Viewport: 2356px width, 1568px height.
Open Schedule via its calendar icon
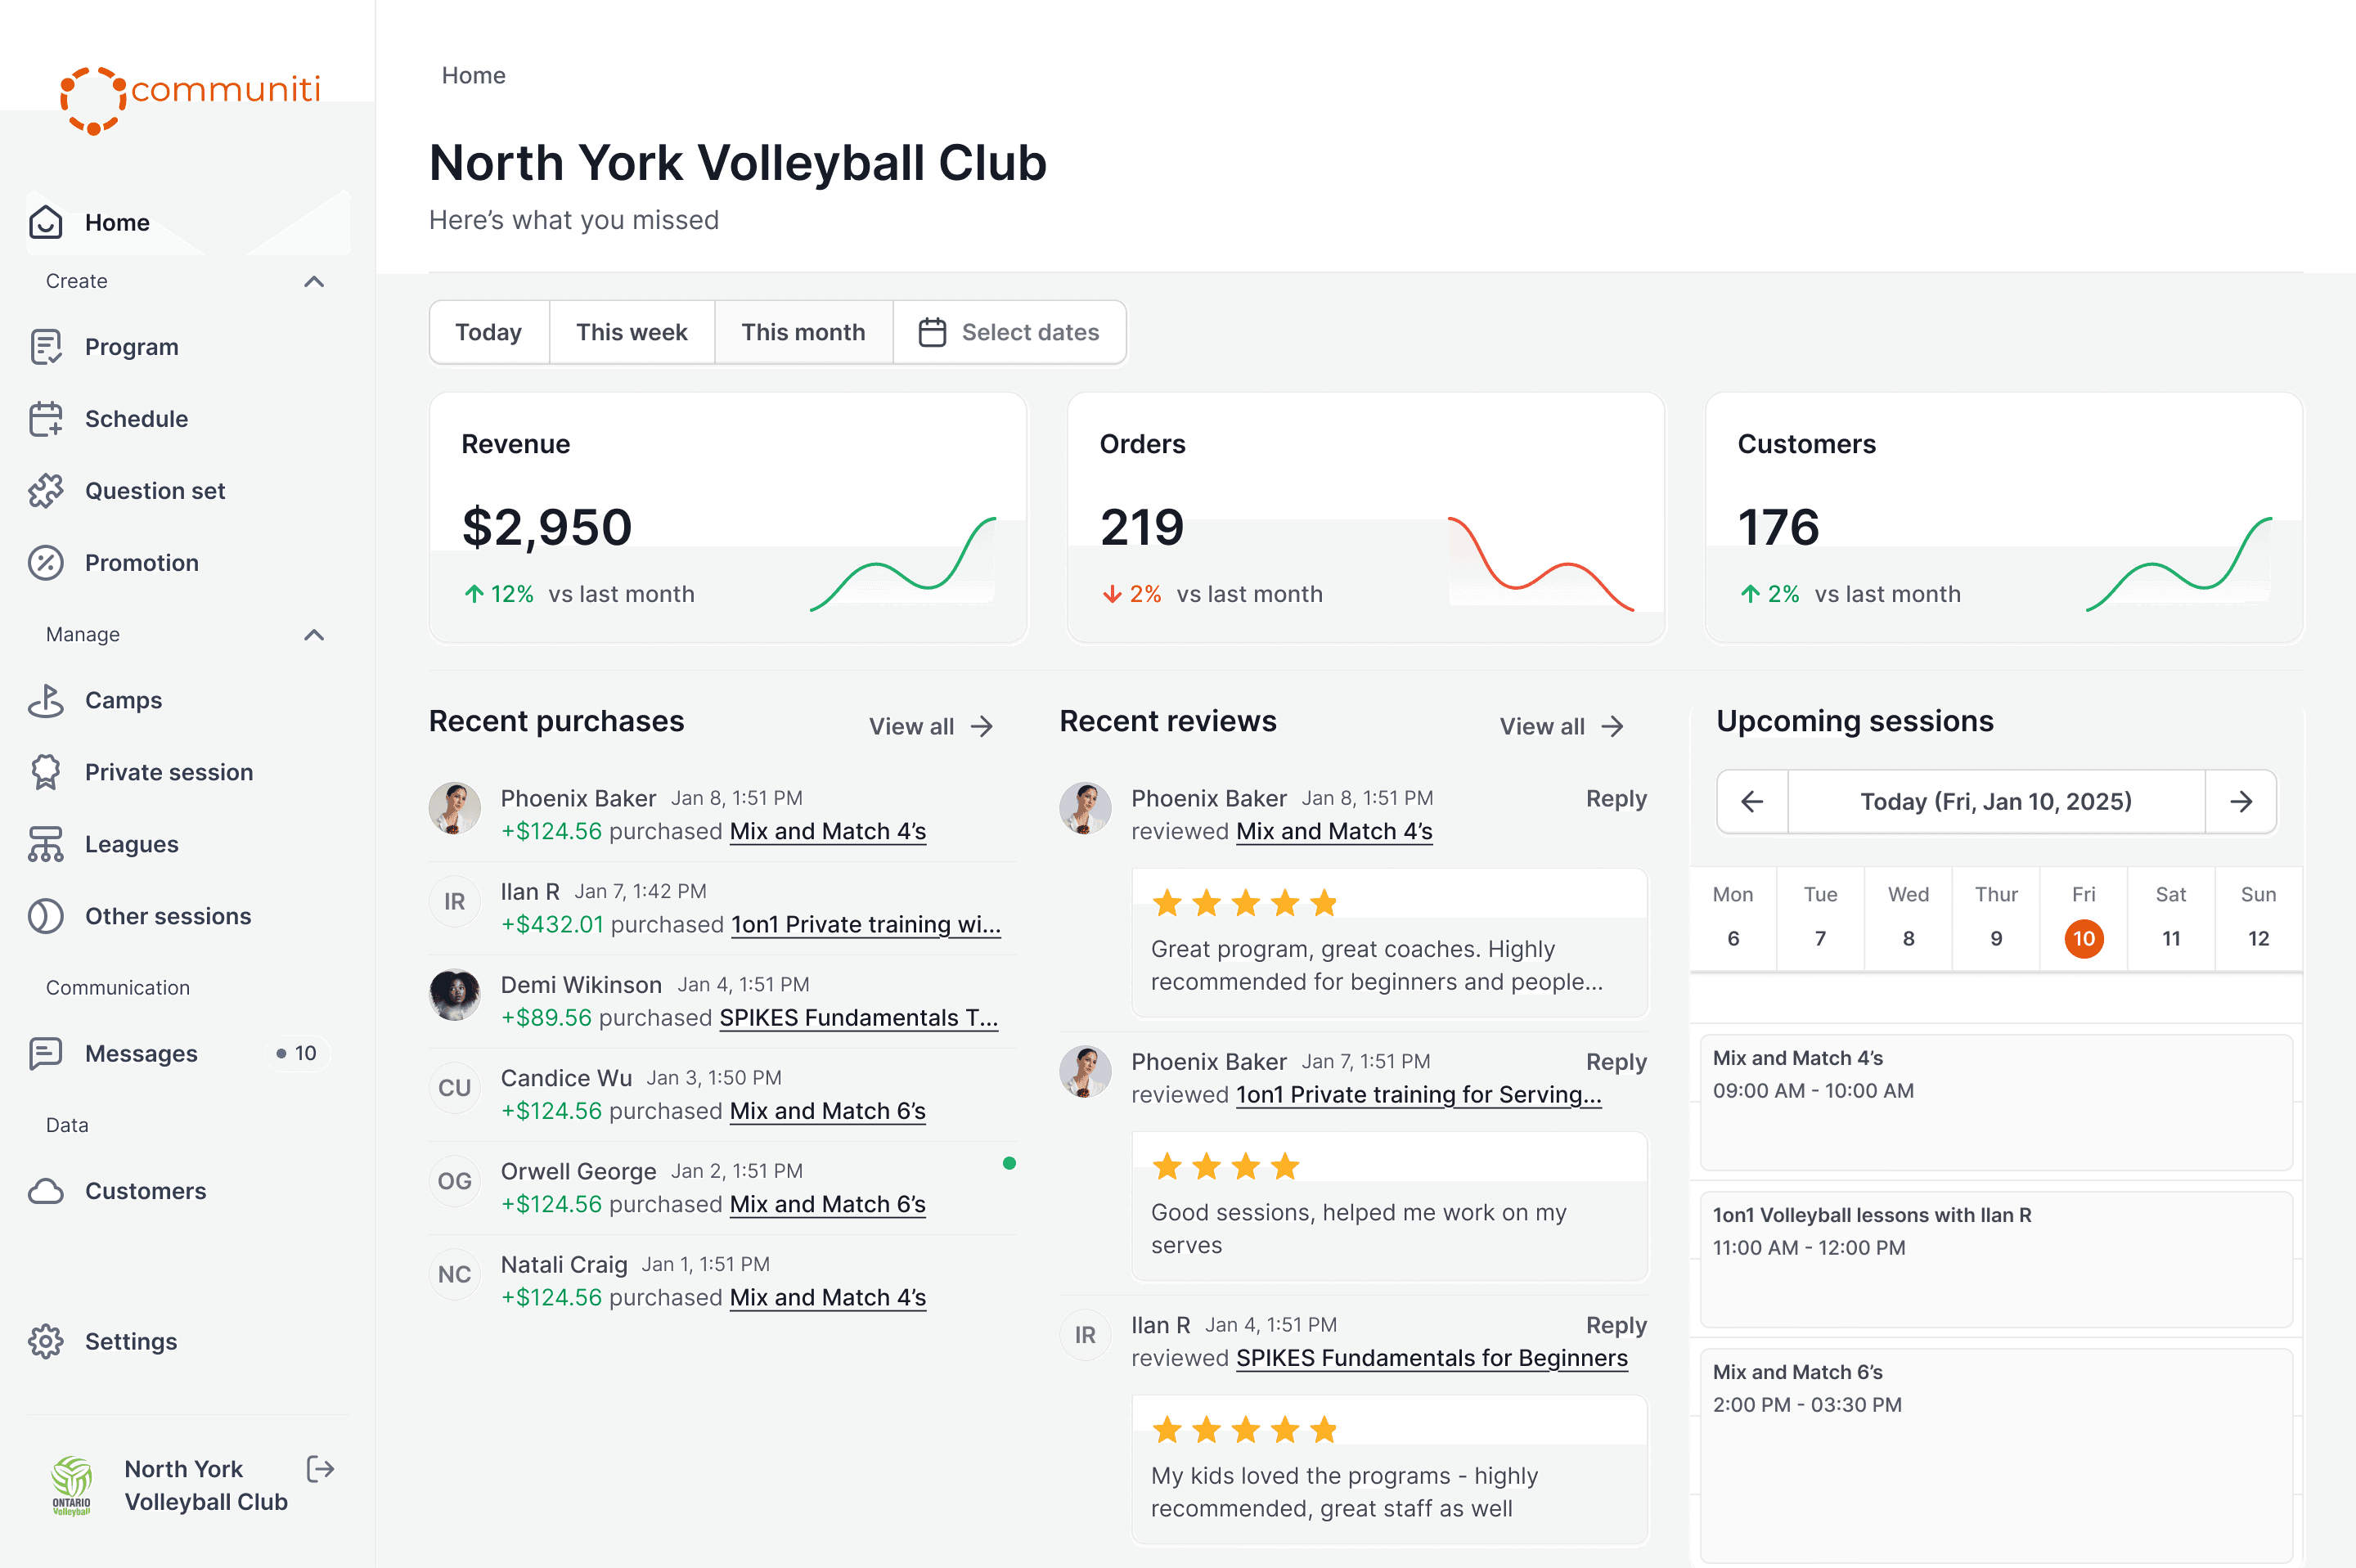(x=46, y=419)
